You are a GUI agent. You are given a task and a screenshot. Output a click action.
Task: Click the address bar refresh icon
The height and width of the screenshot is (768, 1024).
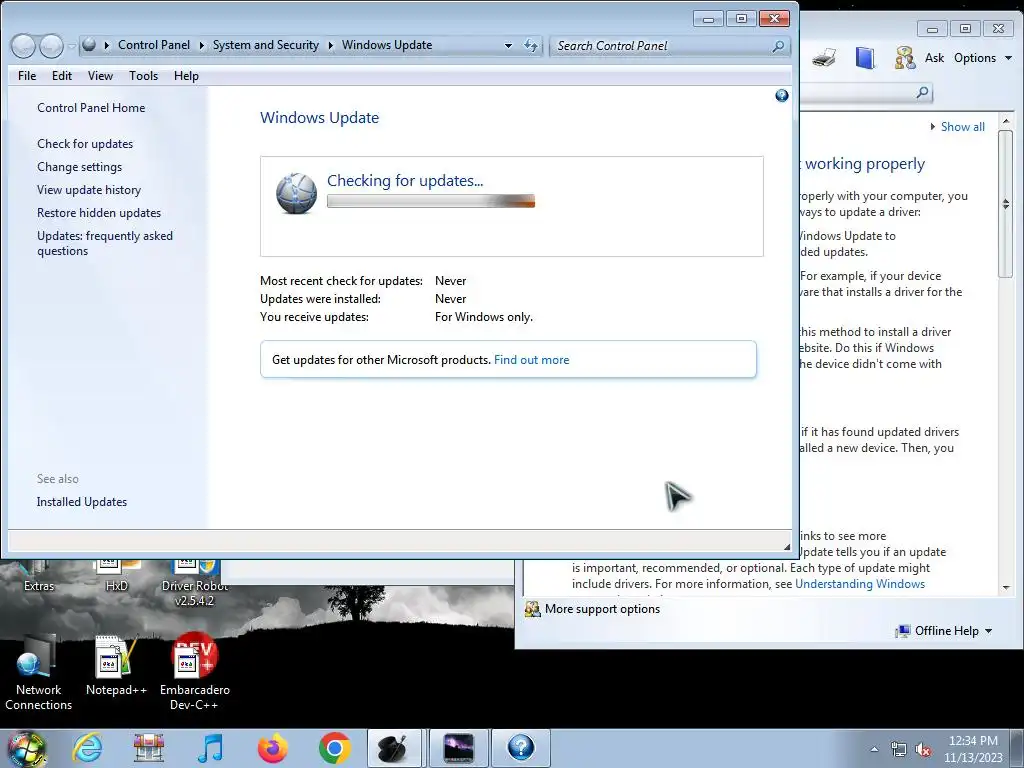(x=531, y=46)
